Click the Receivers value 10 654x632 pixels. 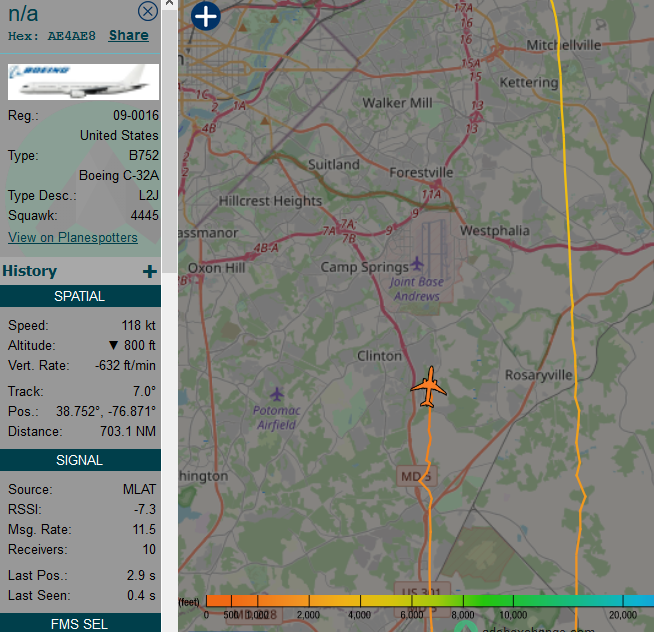[149, 549]
